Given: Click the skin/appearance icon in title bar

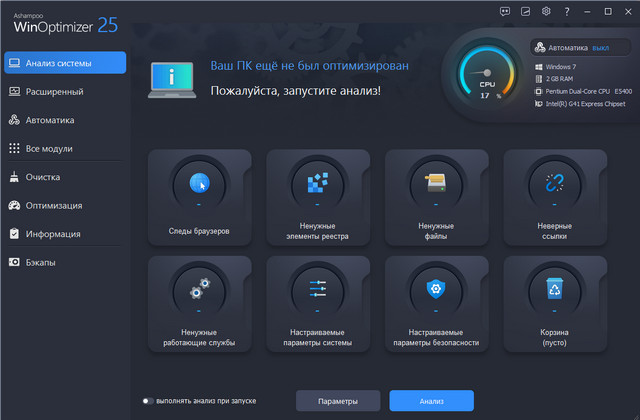Looking at the screenshot, I should (x=525, y=11).
